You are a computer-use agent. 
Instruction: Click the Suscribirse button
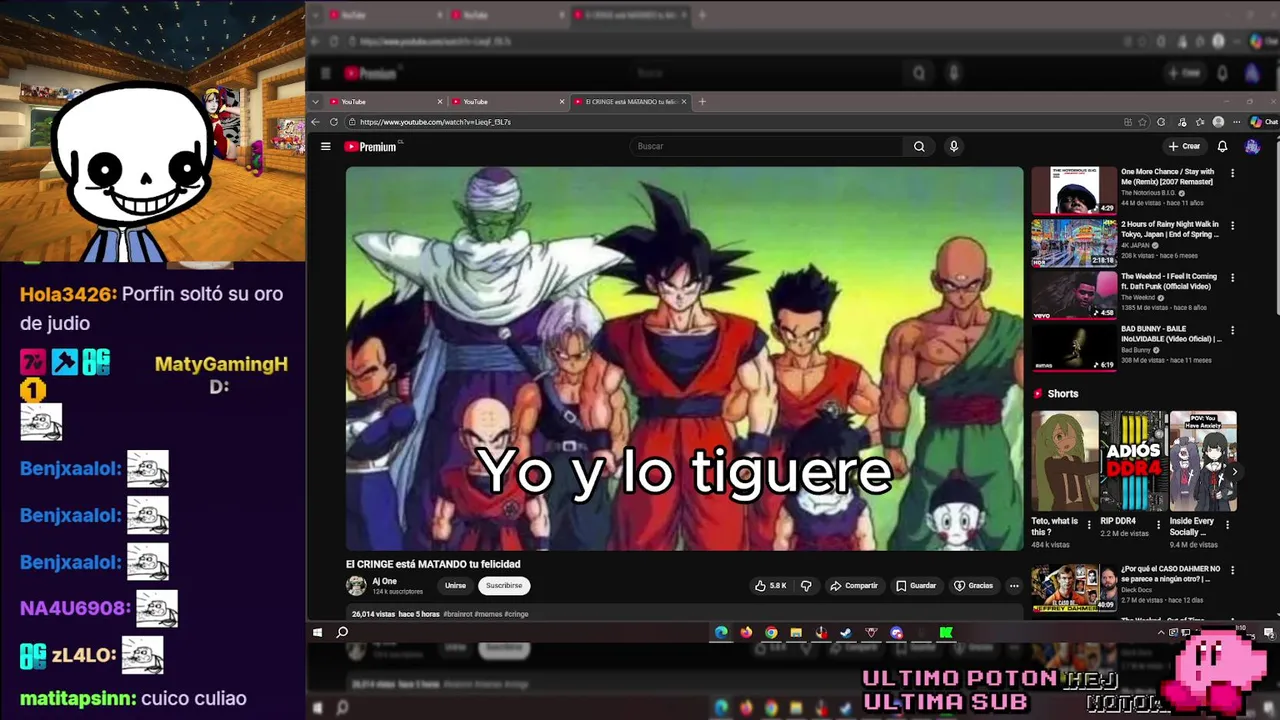pyautogui.click(x=504, y=586)
